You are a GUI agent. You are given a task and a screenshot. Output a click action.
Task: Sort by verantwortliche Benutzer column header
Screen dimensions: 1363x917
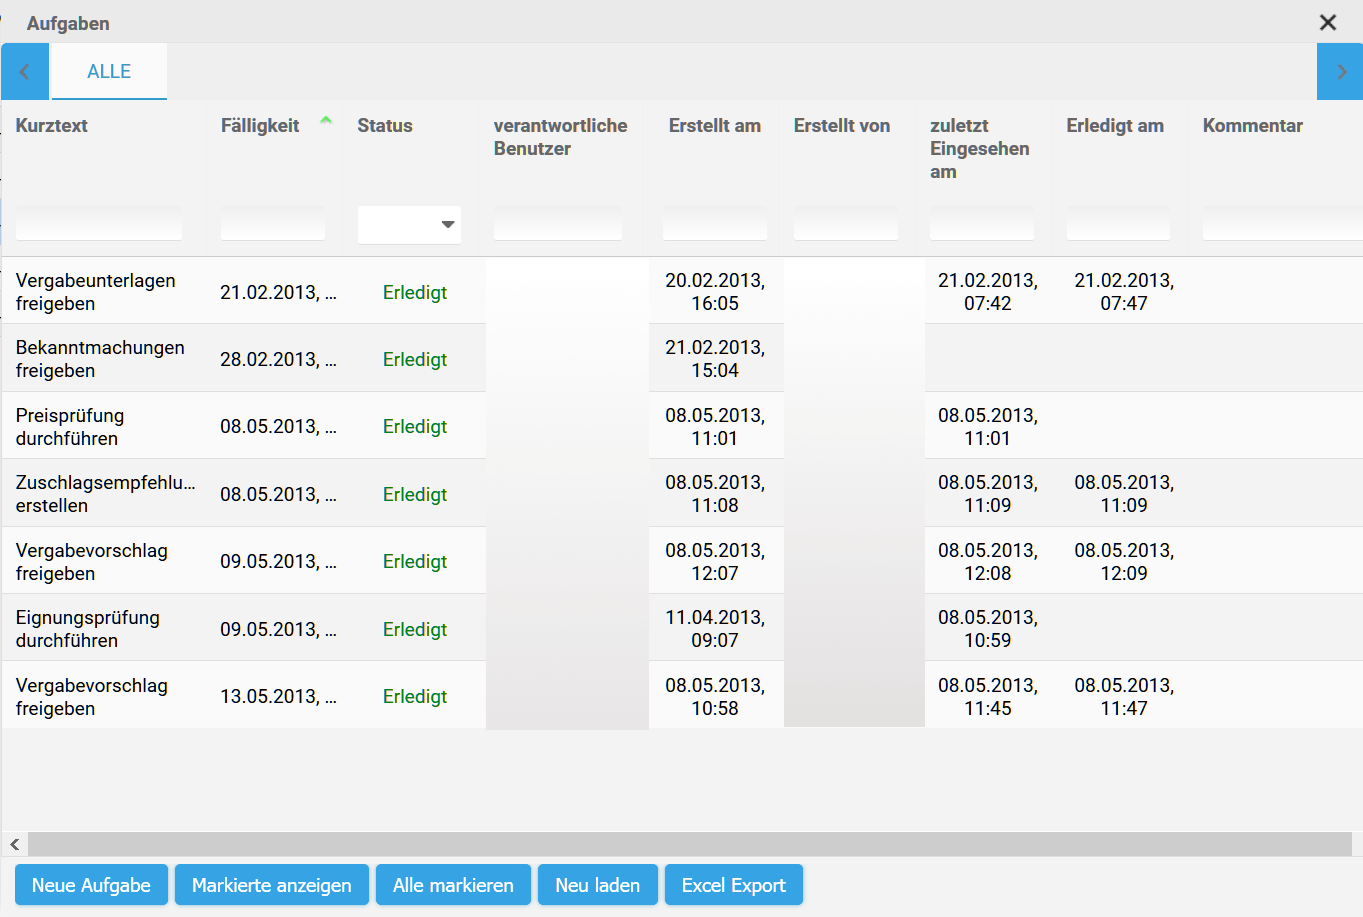[x=561, y=137]
